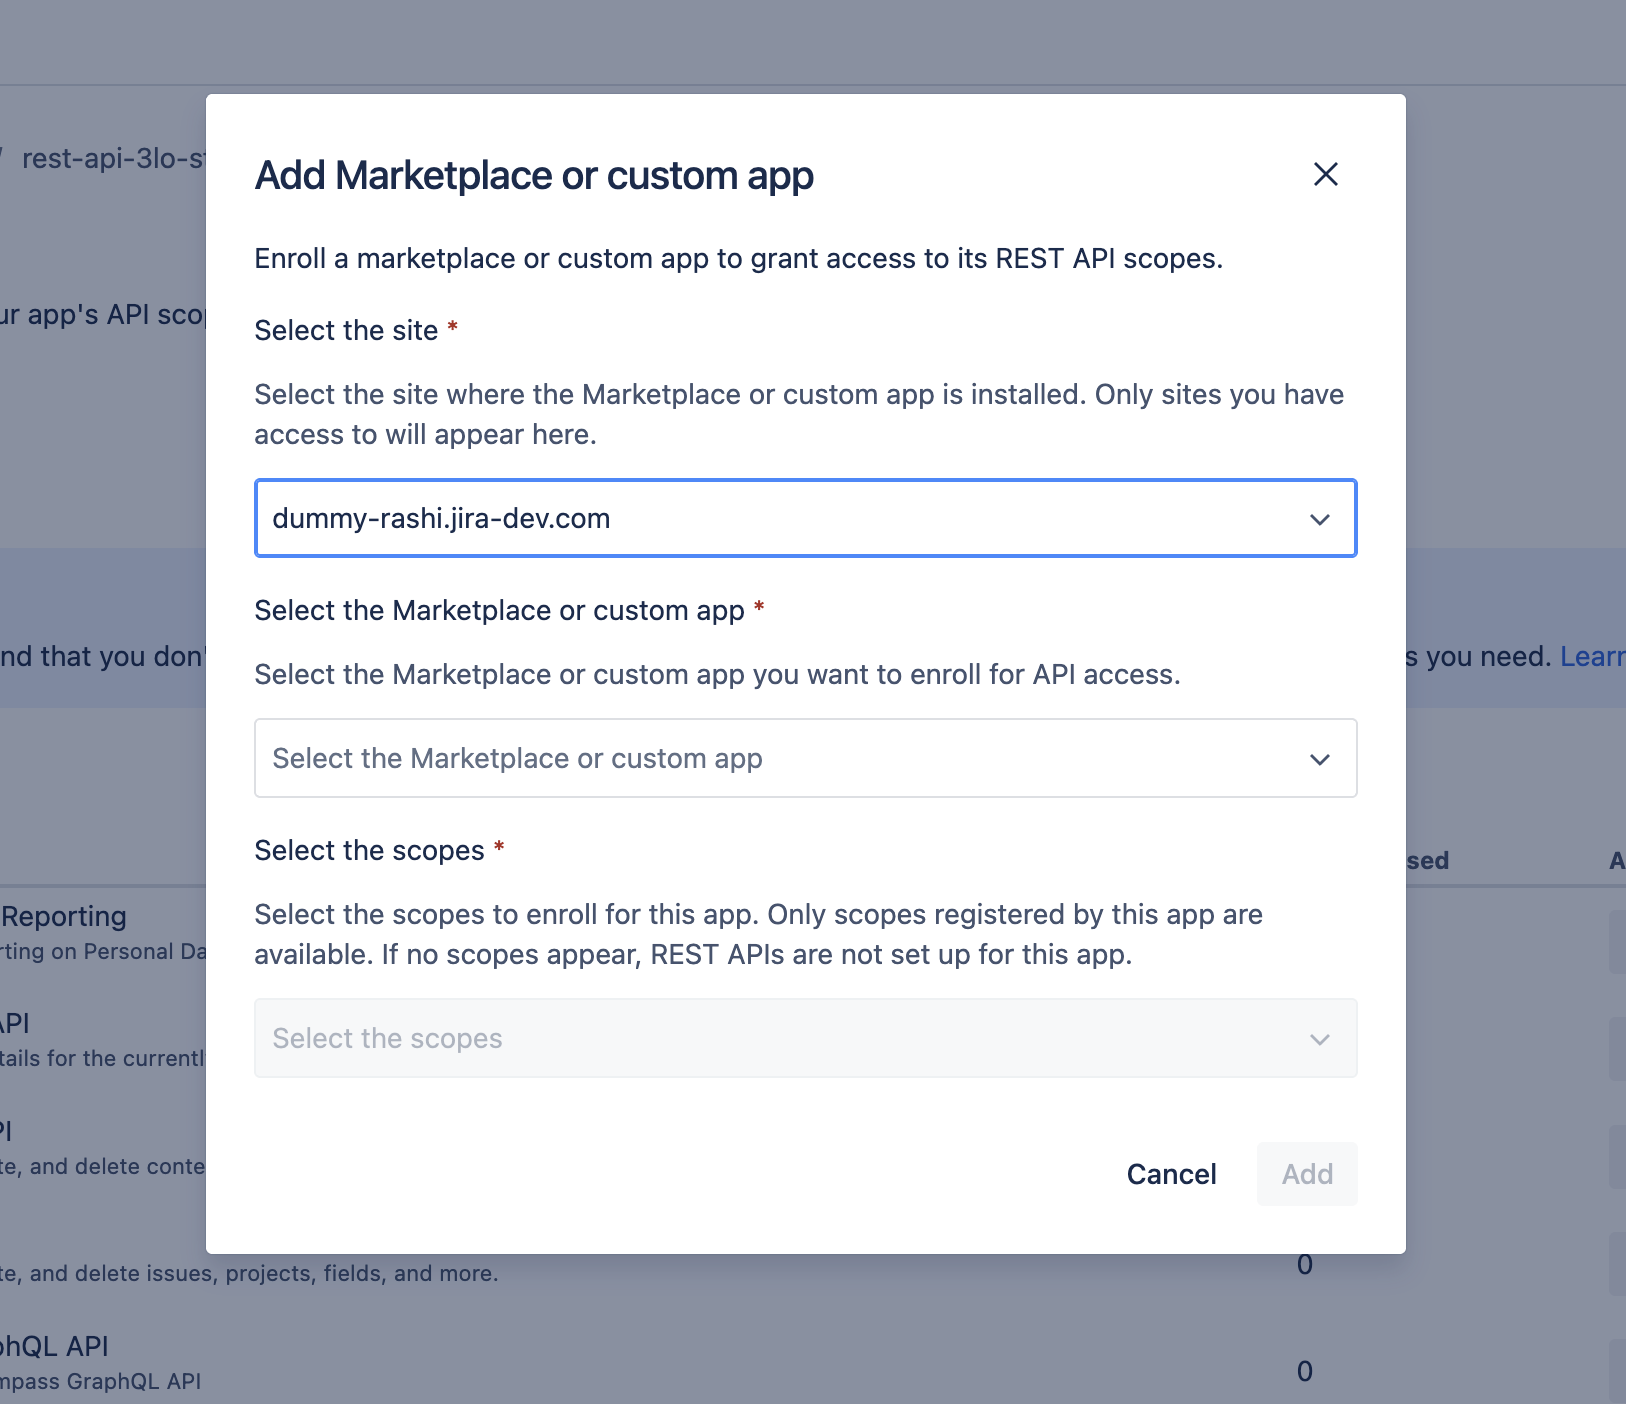Click the Compass GraphQL API description text

click(100, 1381)
